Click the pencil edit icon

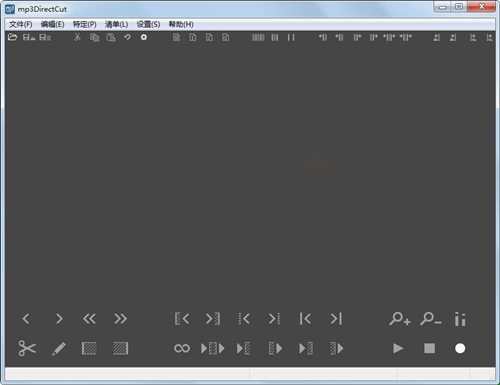pyautogui.click(x=59, y=349)
